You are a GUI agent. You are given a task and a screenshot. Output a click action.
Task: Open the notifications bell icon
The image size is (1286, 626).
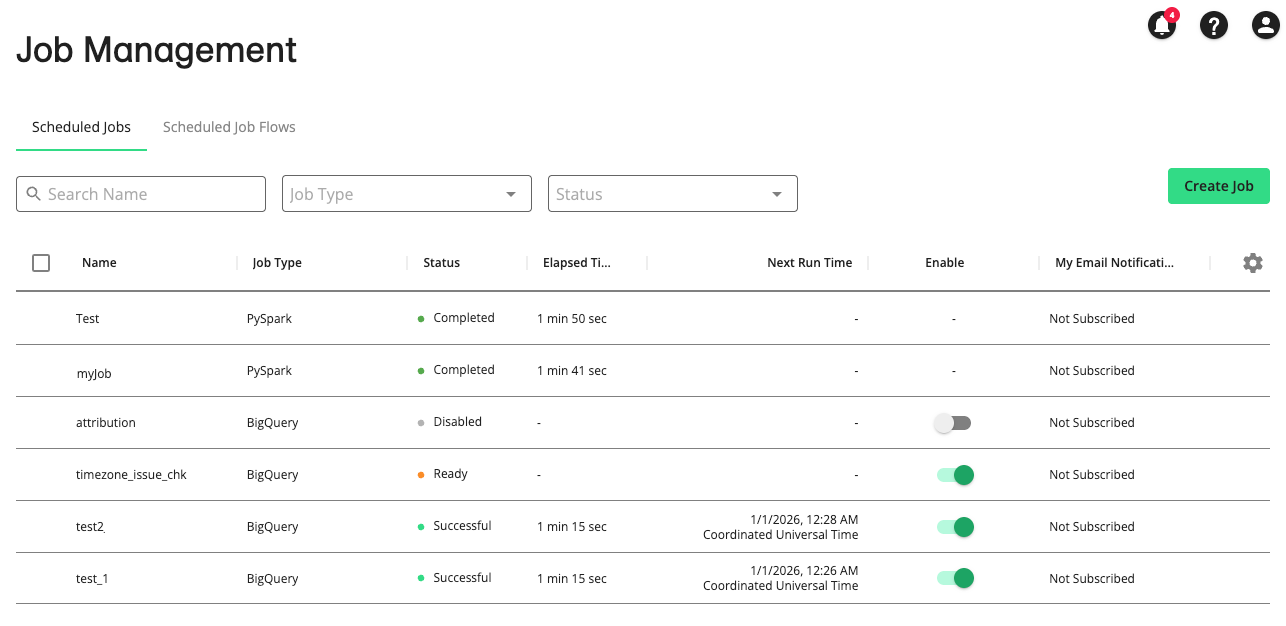pyautogui.click(x=1160, y=26)
